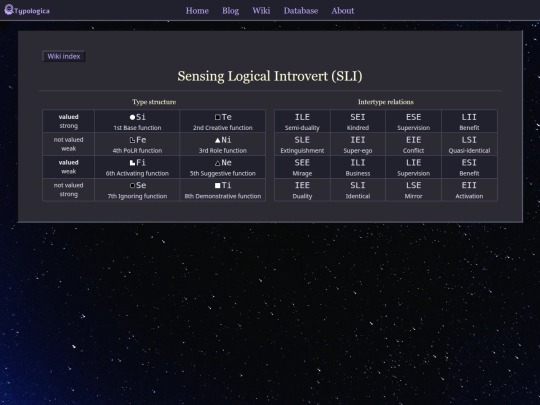Image resolution: width=540 pixels, height=405 pixels.
Task: Select the SLE Extinguishment cell
Action: tap(302, 144)
